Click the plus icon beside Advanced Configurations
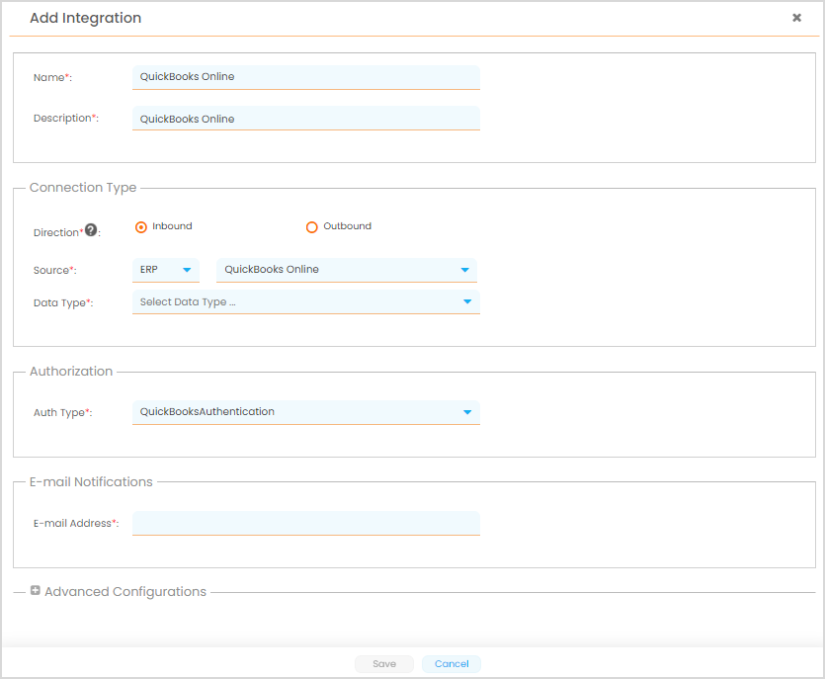The image size is (825, 679). tap(35, 591)
